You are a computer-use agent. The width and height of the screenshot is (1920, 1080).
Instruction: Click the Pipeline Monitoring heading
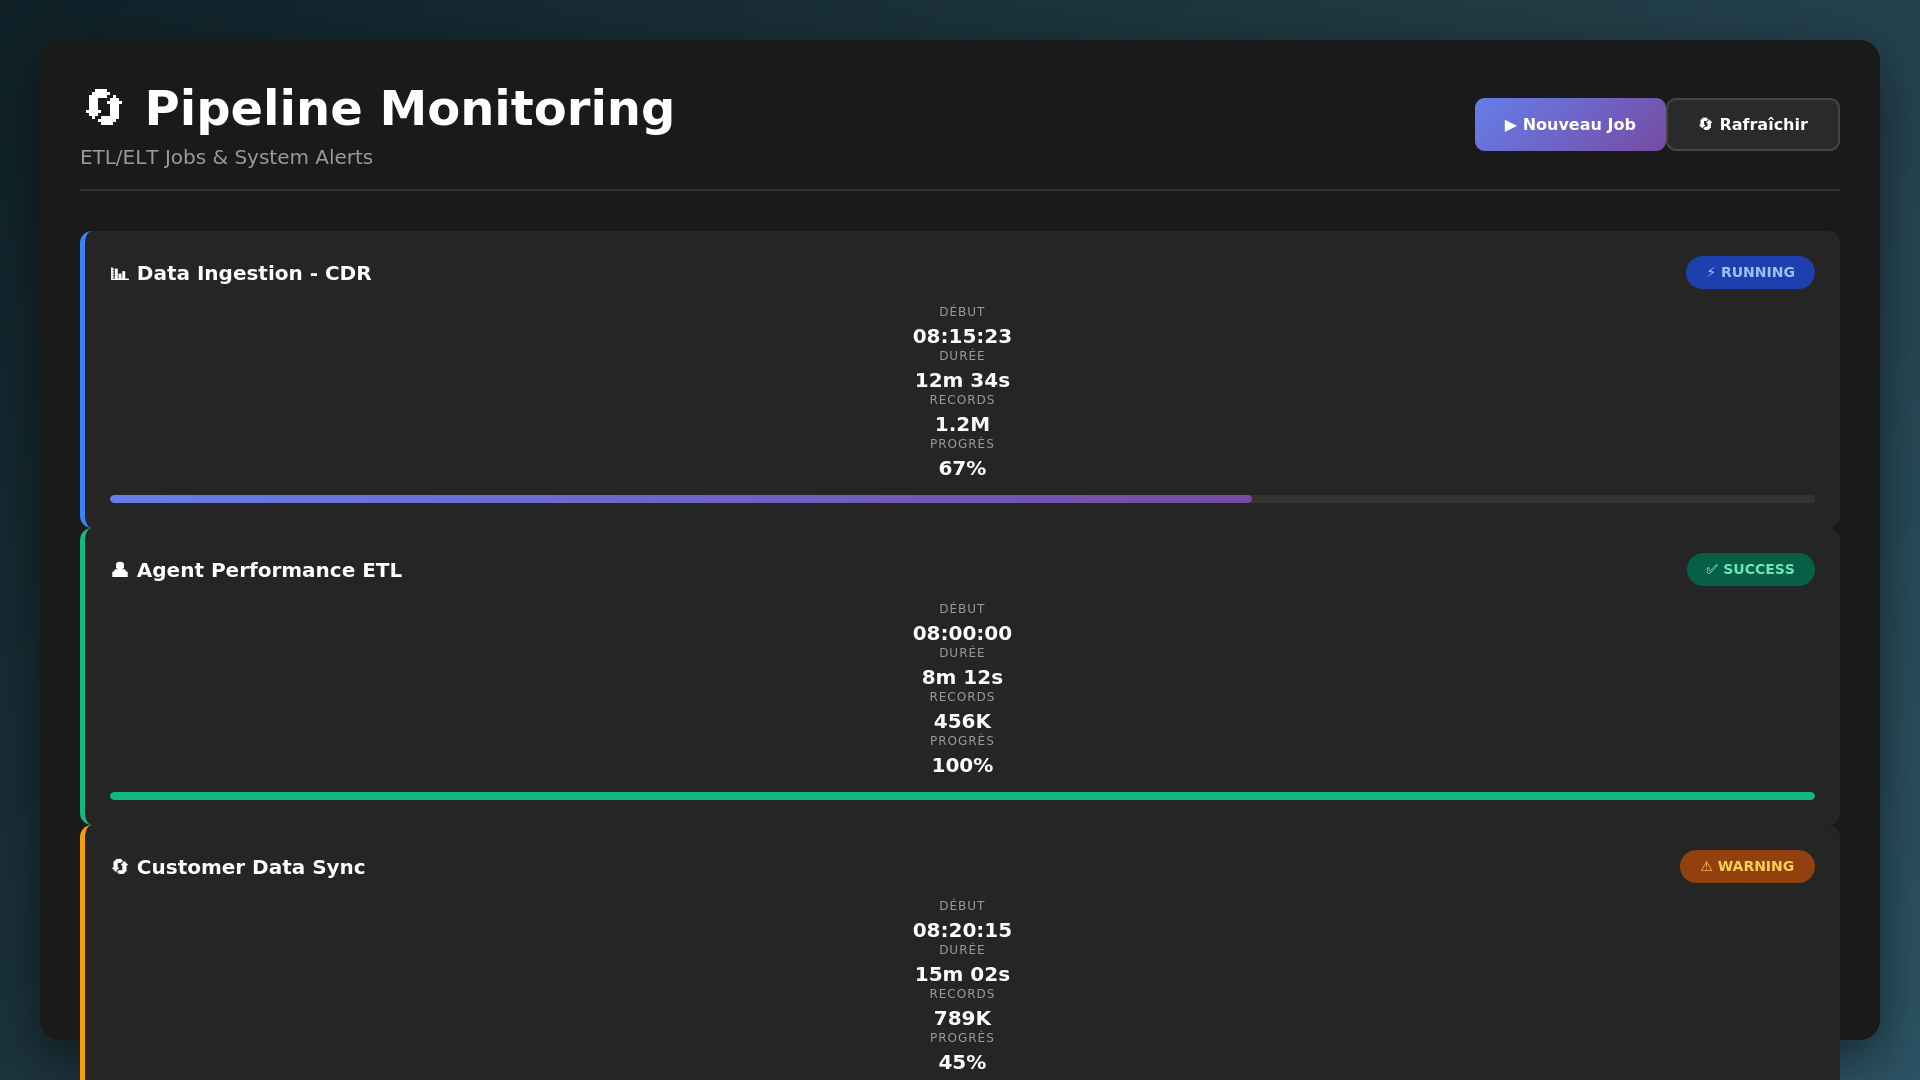(x=409, y=108)
